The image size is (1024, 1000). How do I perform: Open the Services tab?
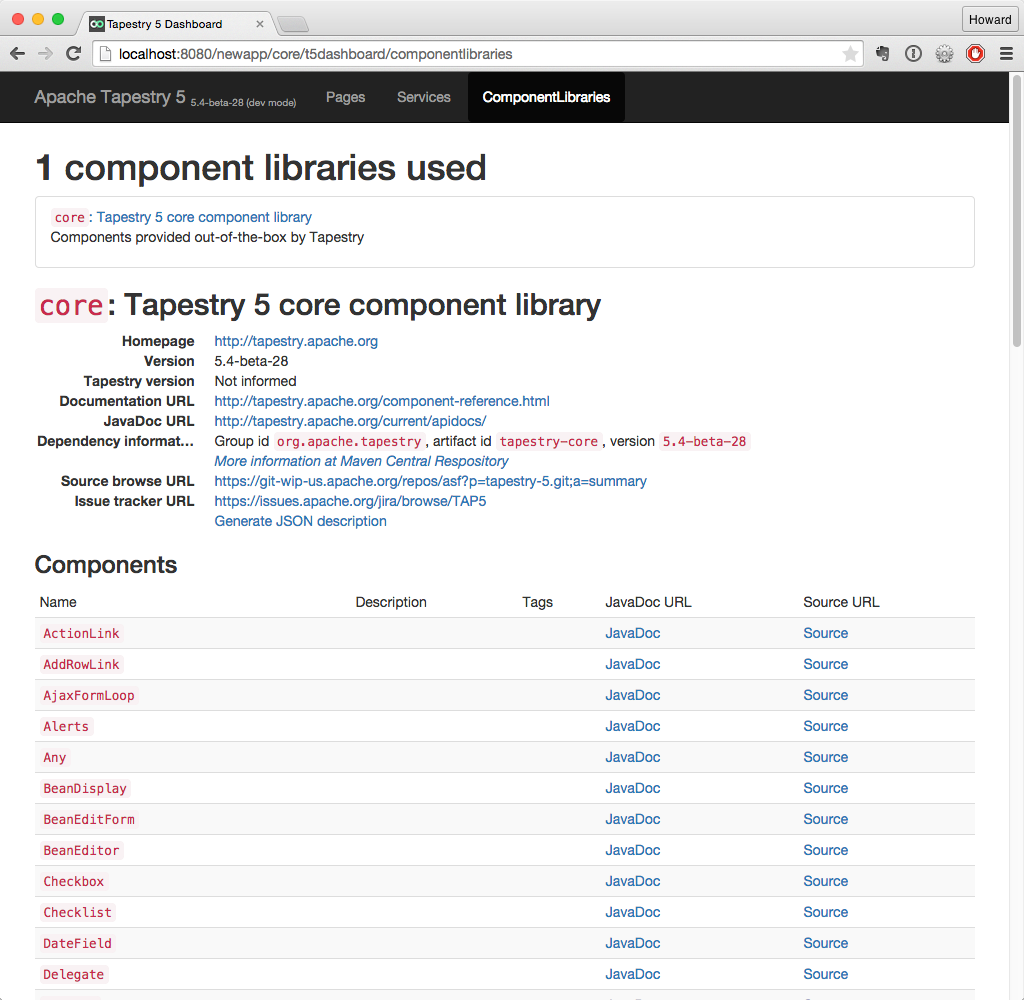424,97
